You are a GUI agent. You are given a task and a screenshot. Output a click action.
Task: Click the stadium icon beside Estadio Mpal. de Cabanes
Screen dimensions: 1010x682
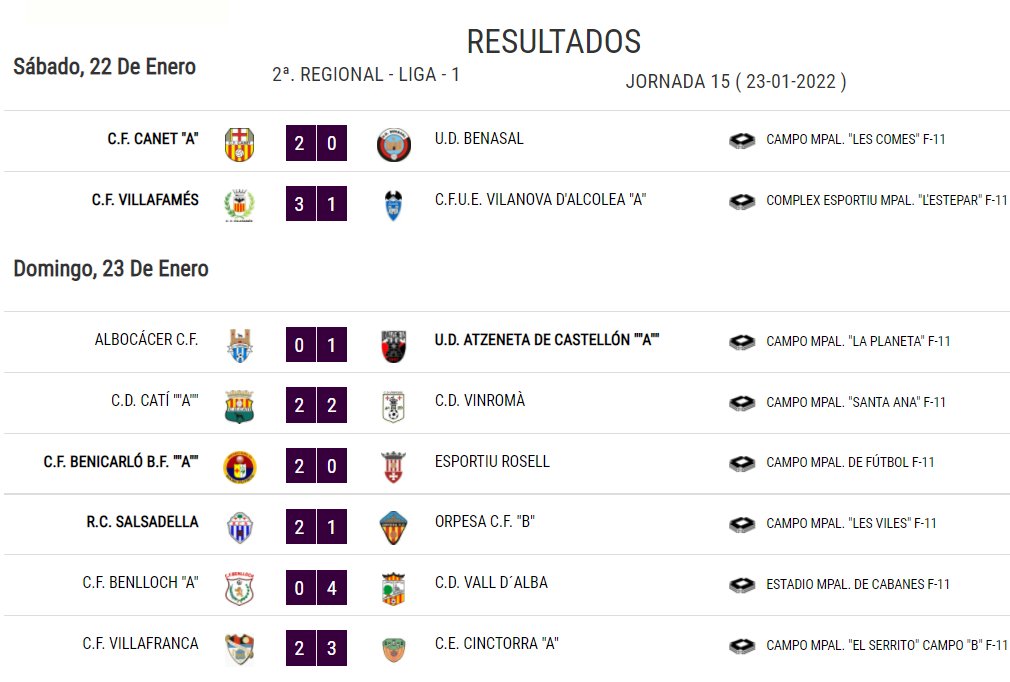[742, 585]
